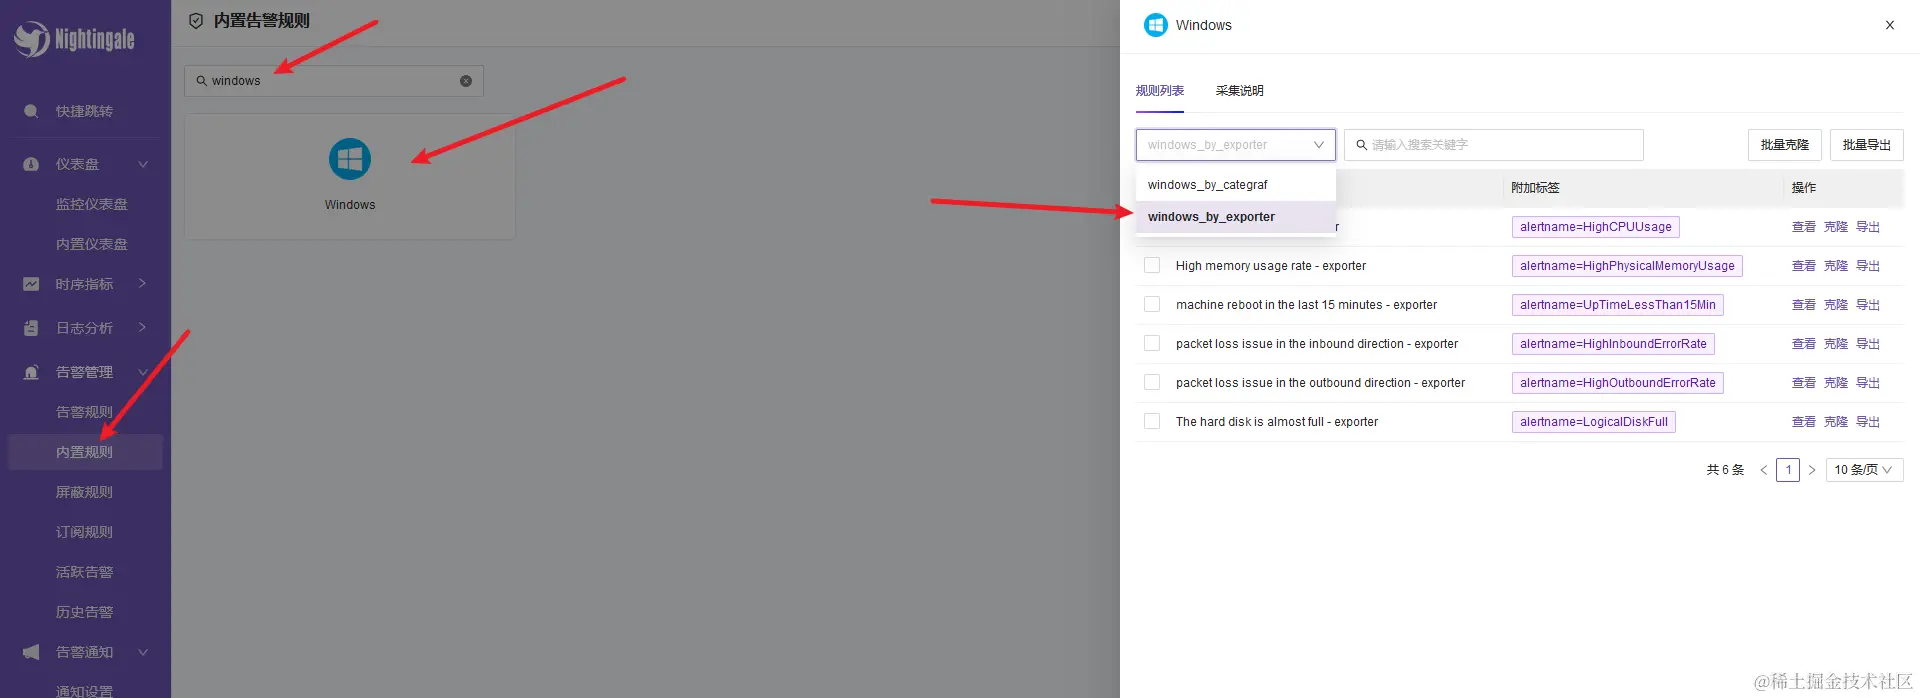Image resolution: width=1920 pixels, height=698 pixels.
Task: Collapse the 告警通知 sidebar section
Action: pyautogui.click(x=143, y=652)
